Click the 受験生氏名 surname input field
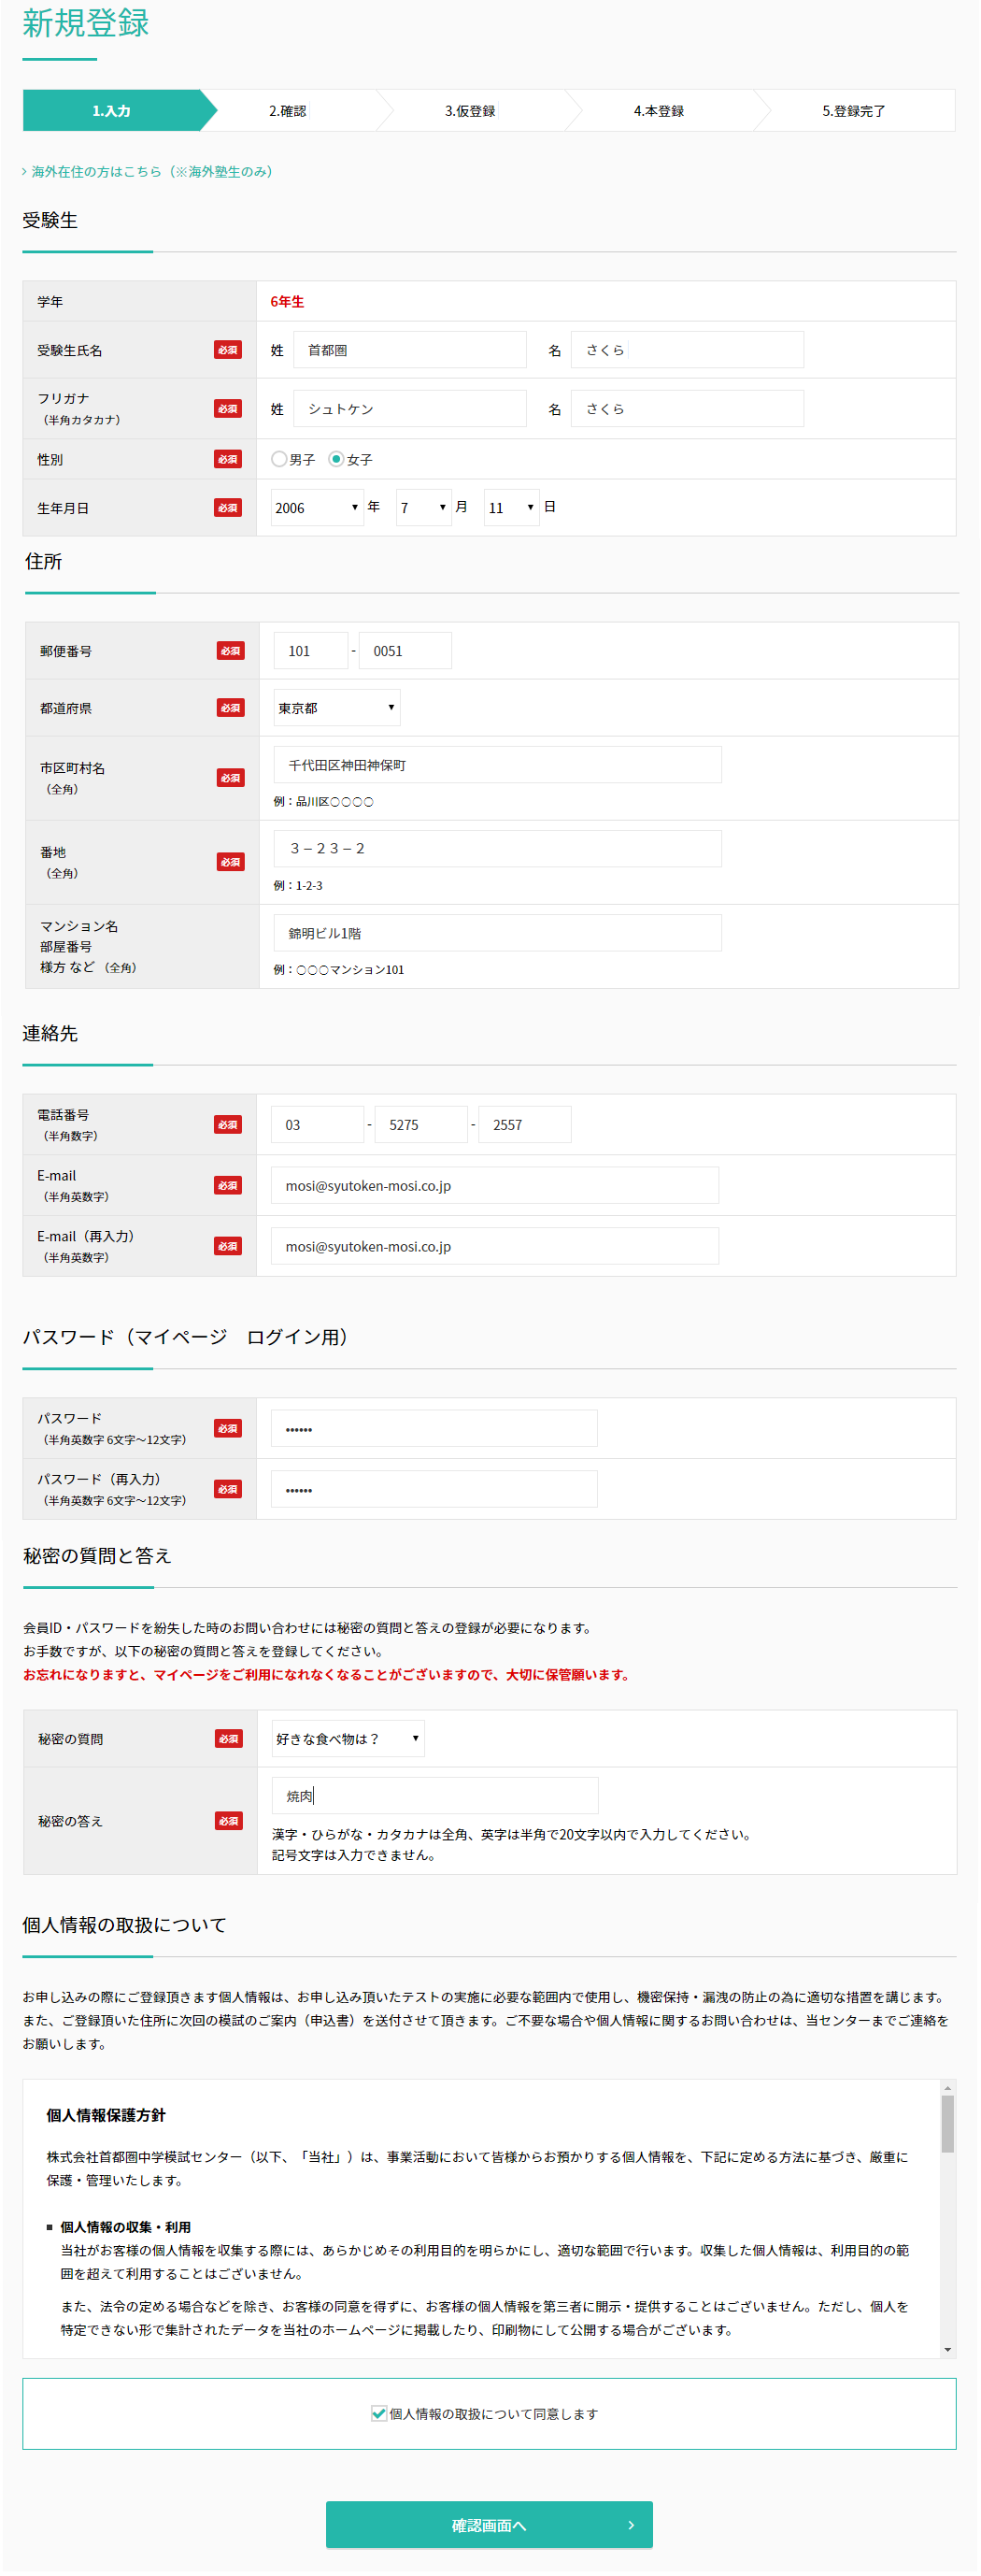981x2576 pixels. click(409, 350)
